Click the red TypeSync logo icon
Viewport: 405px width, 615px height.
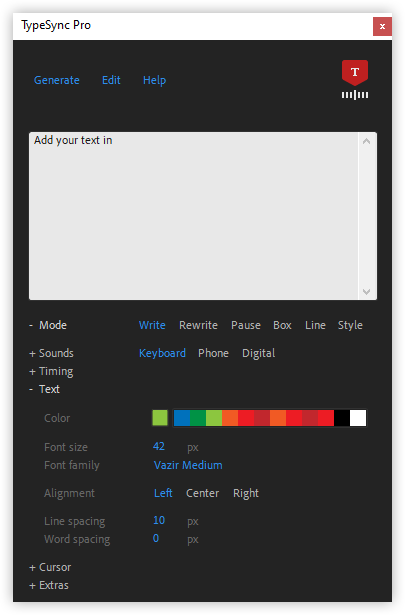(355, 80)
